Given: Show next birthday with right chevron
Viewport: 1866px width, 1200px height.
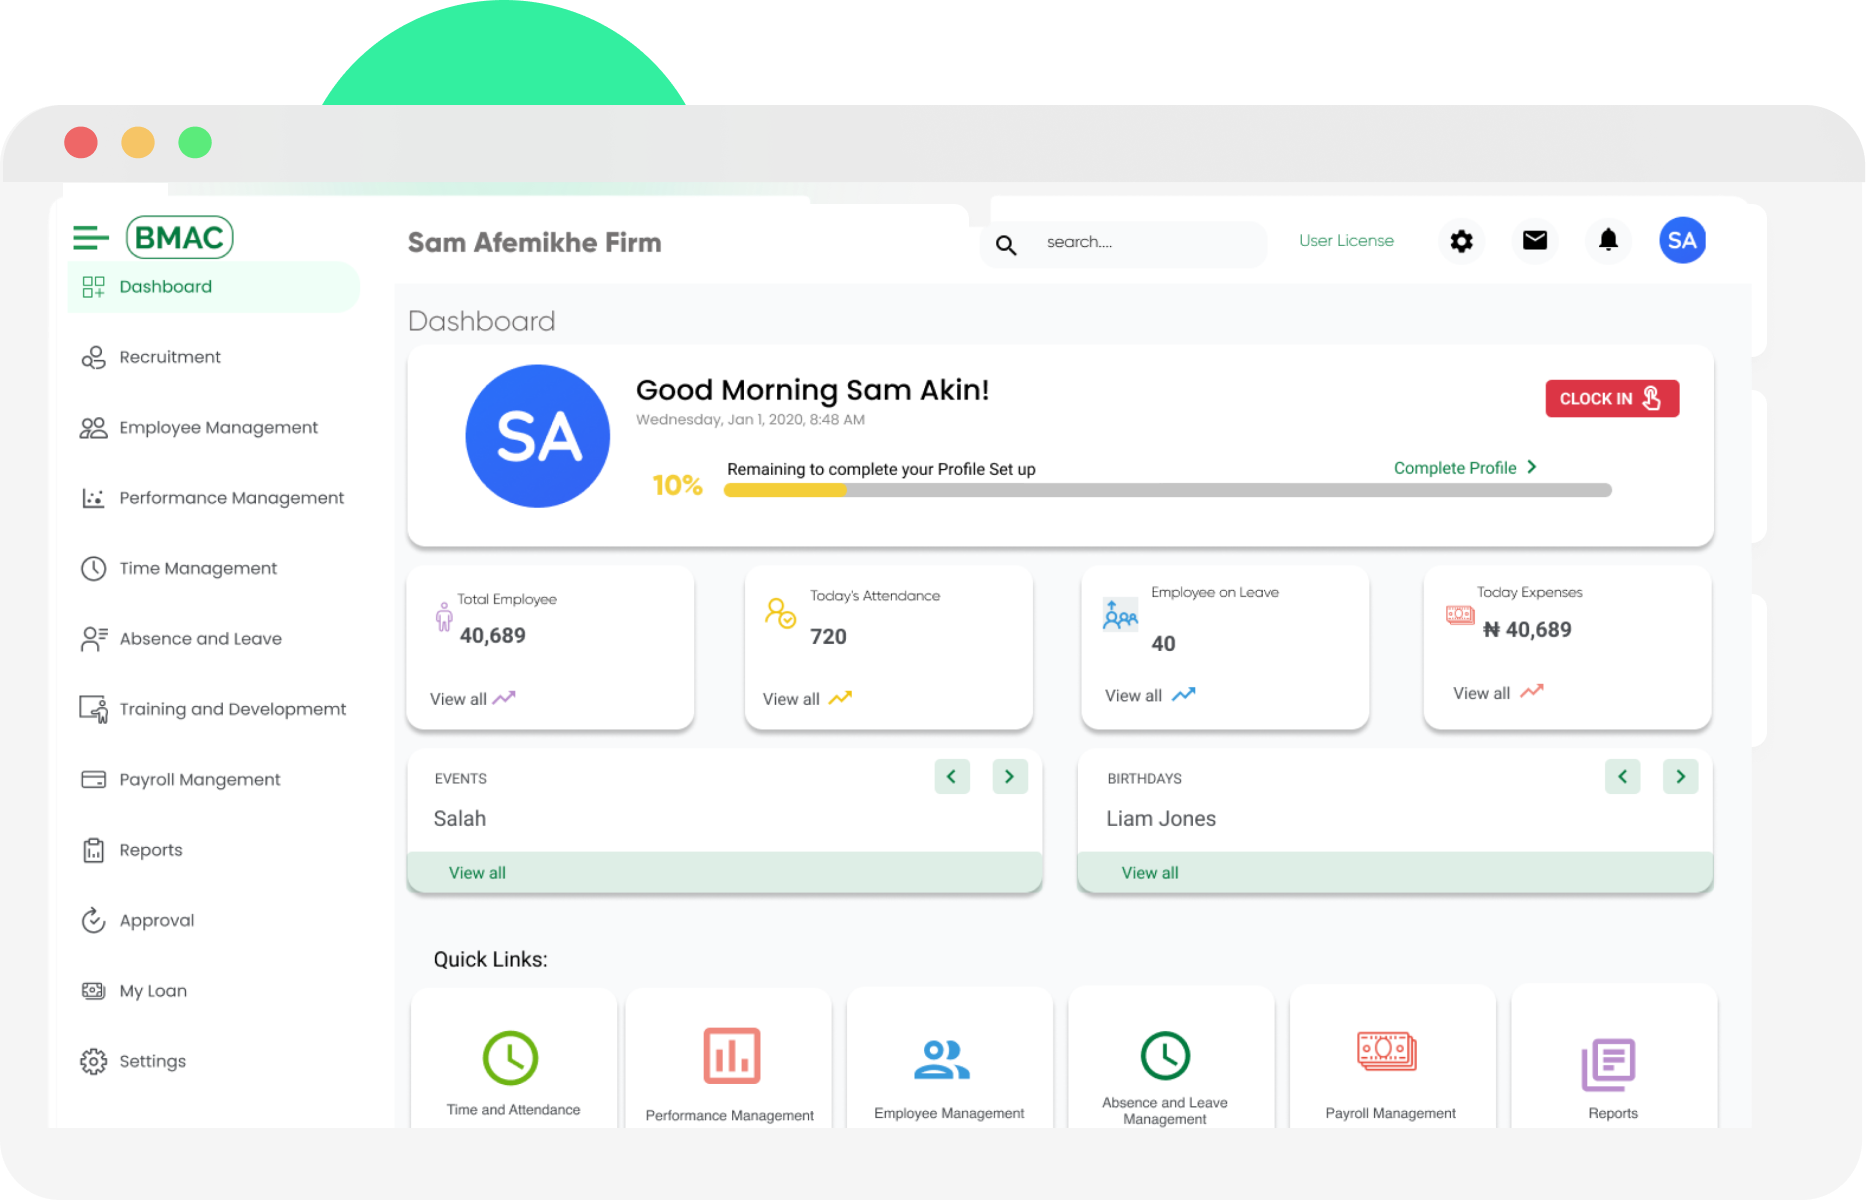Looking at the screenshot, I should click(1680, 776).
